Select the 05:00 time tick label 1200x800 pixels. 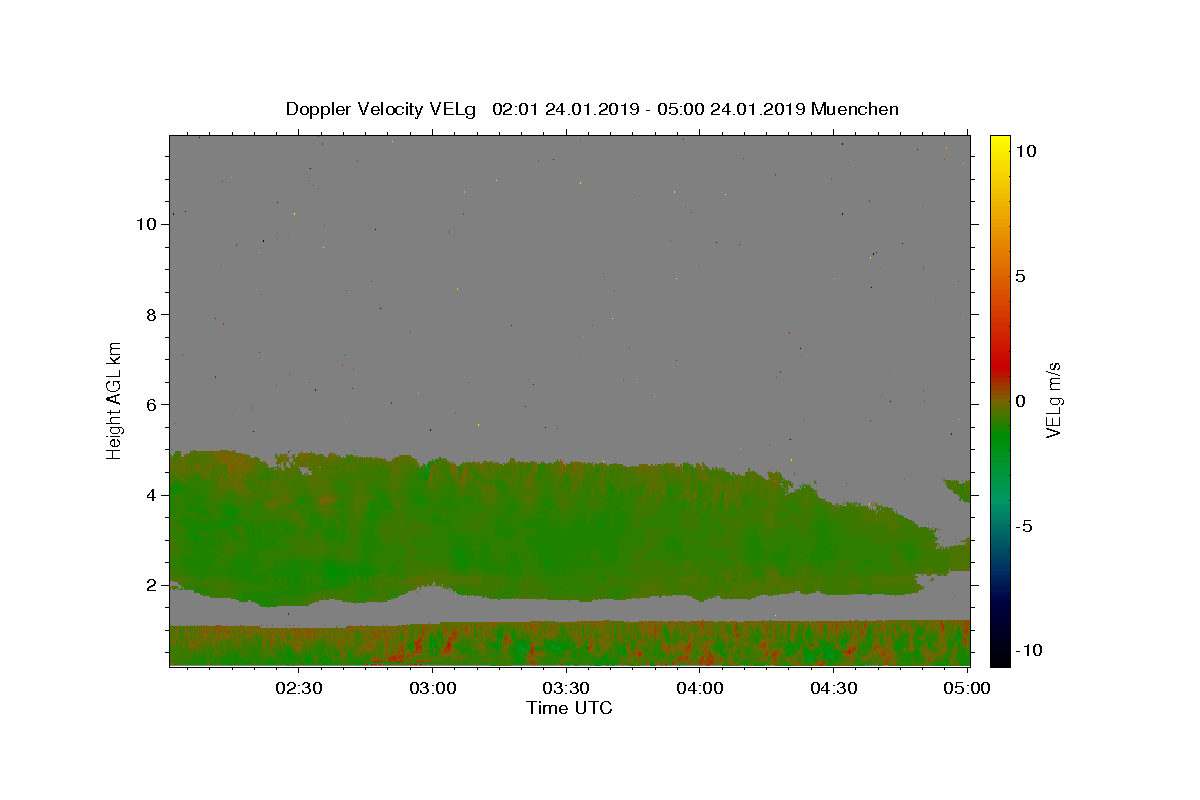[x=967, y=688]
